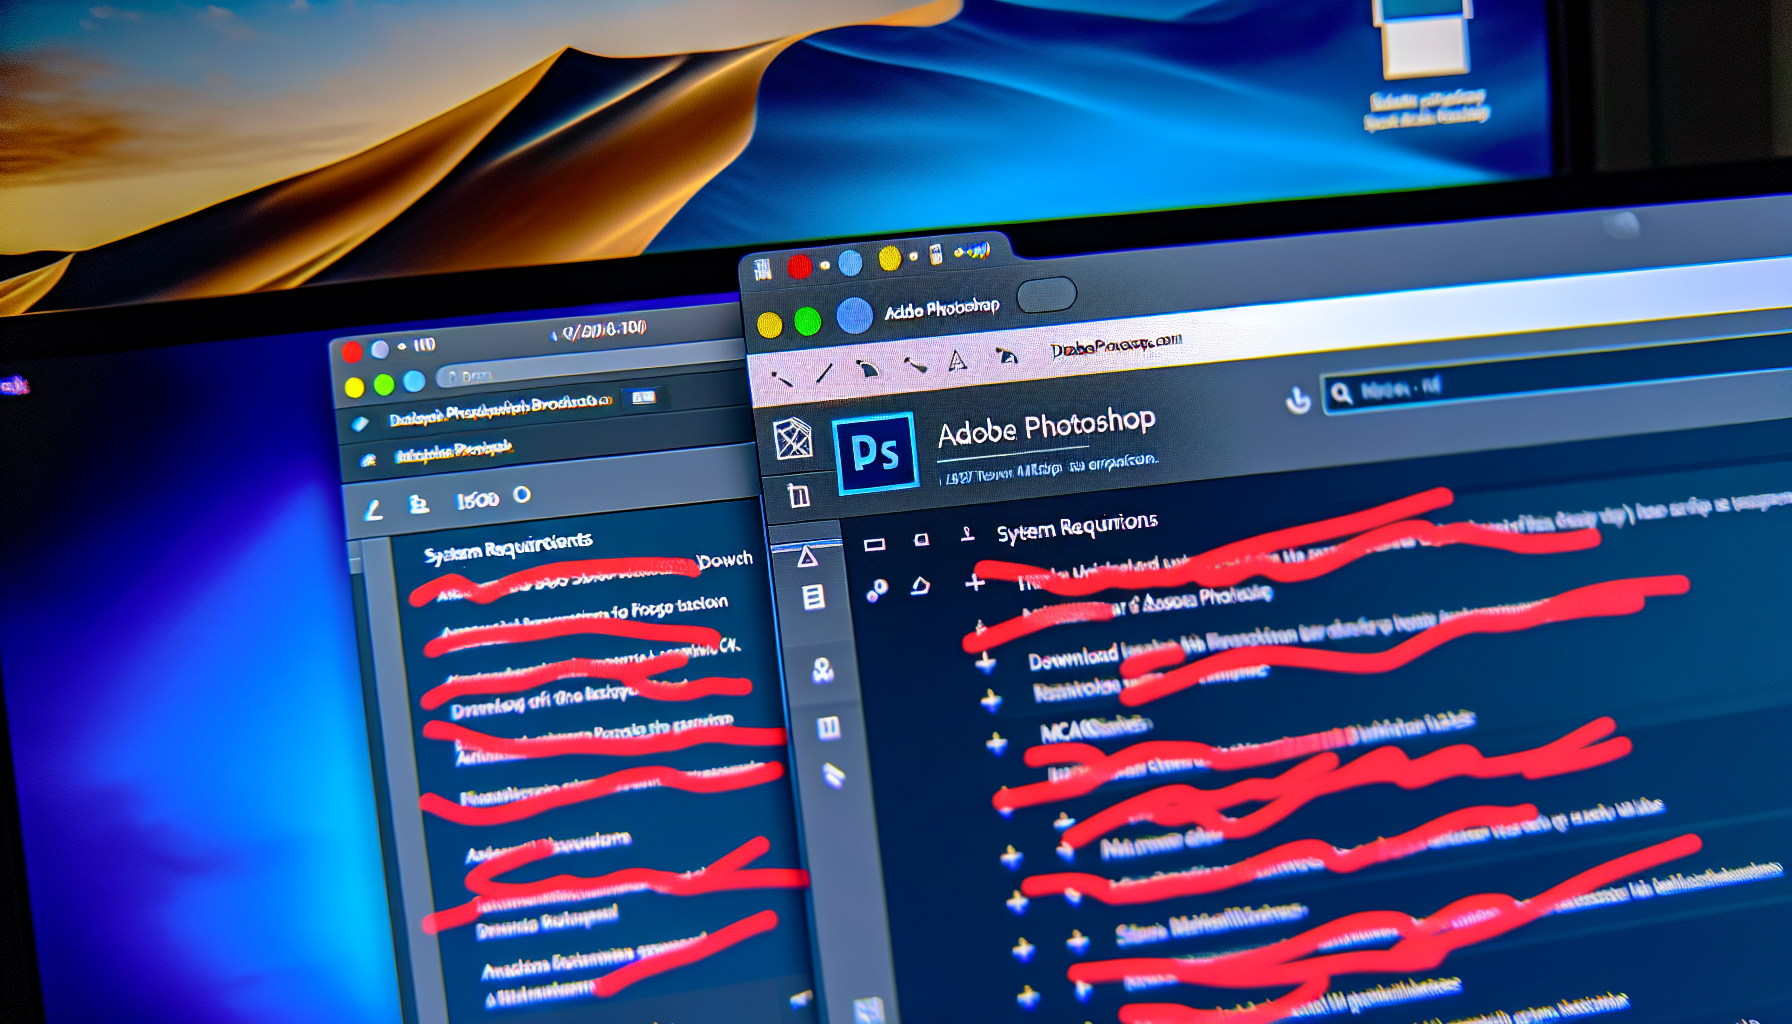Click the wireframe cube icon beside the Ps logo
The width and height of the screenshot is (1792, 1024).
click(793, 439)
